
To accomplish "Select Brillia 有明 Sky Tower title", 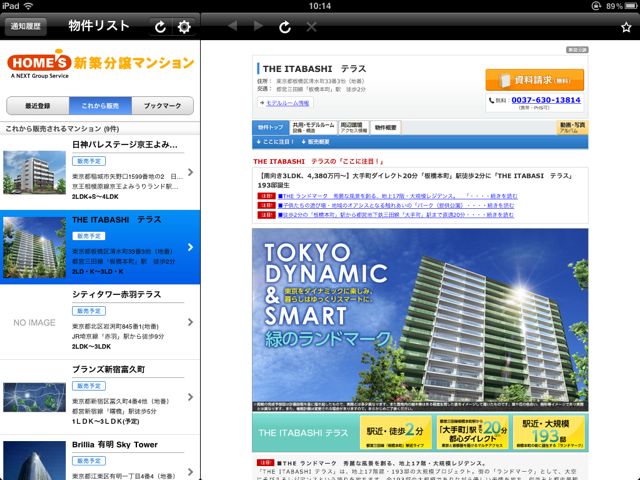I will pyautogui.click(x=115, y=444).
